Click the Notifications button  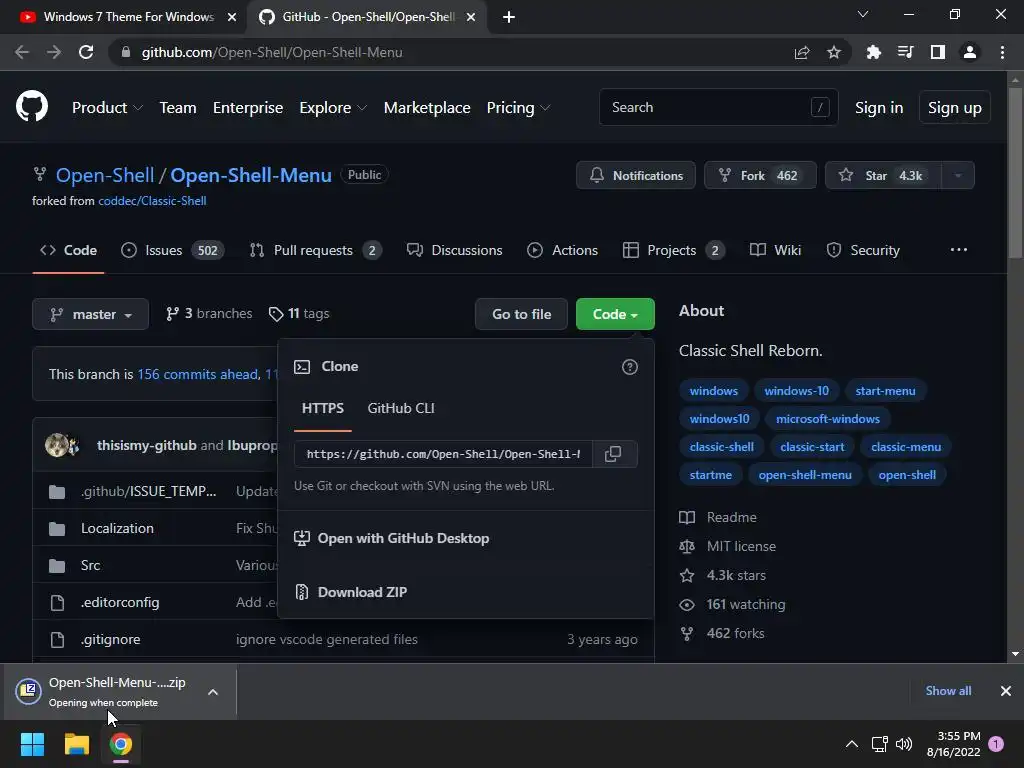[635, 175]
